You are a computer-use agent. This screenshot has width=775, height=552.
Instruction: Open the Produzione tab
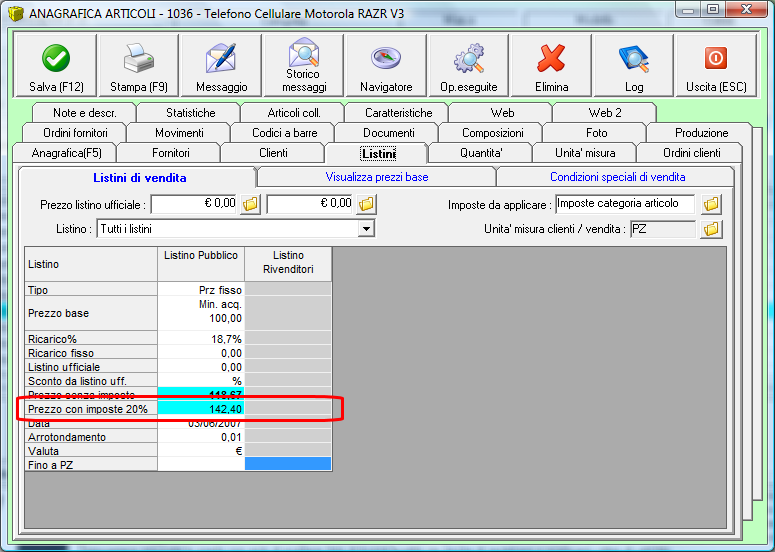tap(701, 133)
